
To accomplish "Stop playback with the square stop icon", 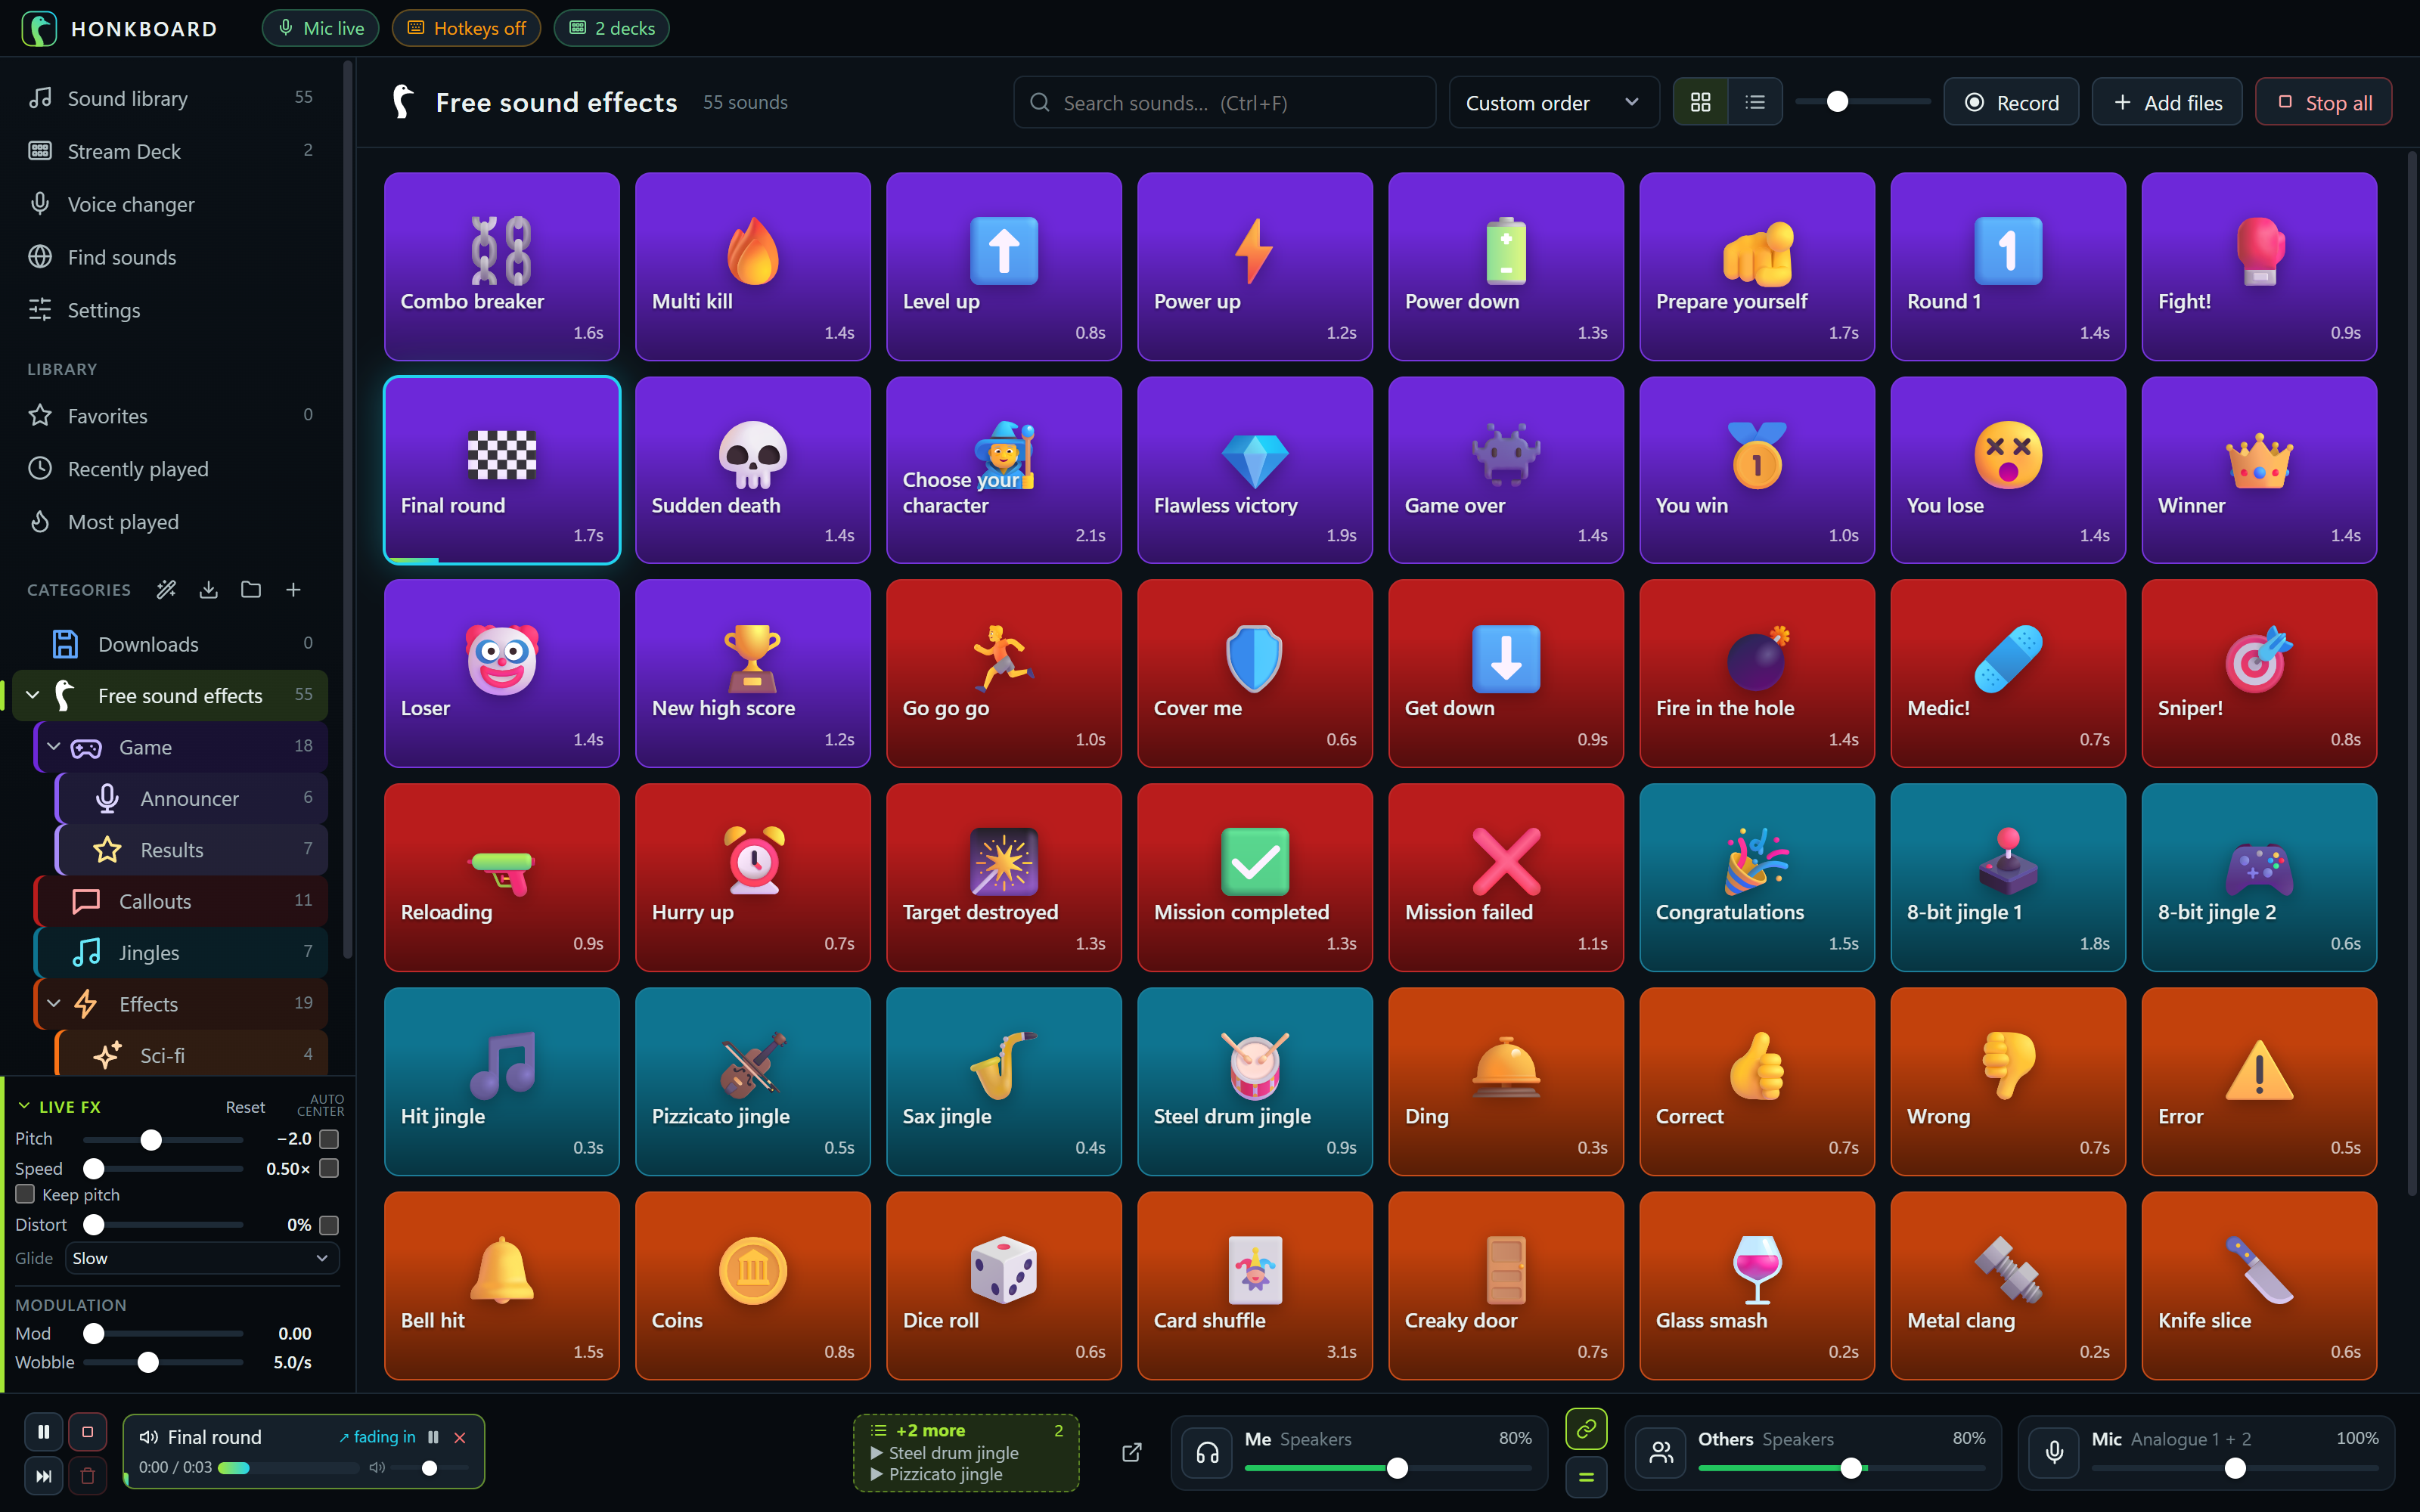I will pyautogui.click(x=87, y=1432).
